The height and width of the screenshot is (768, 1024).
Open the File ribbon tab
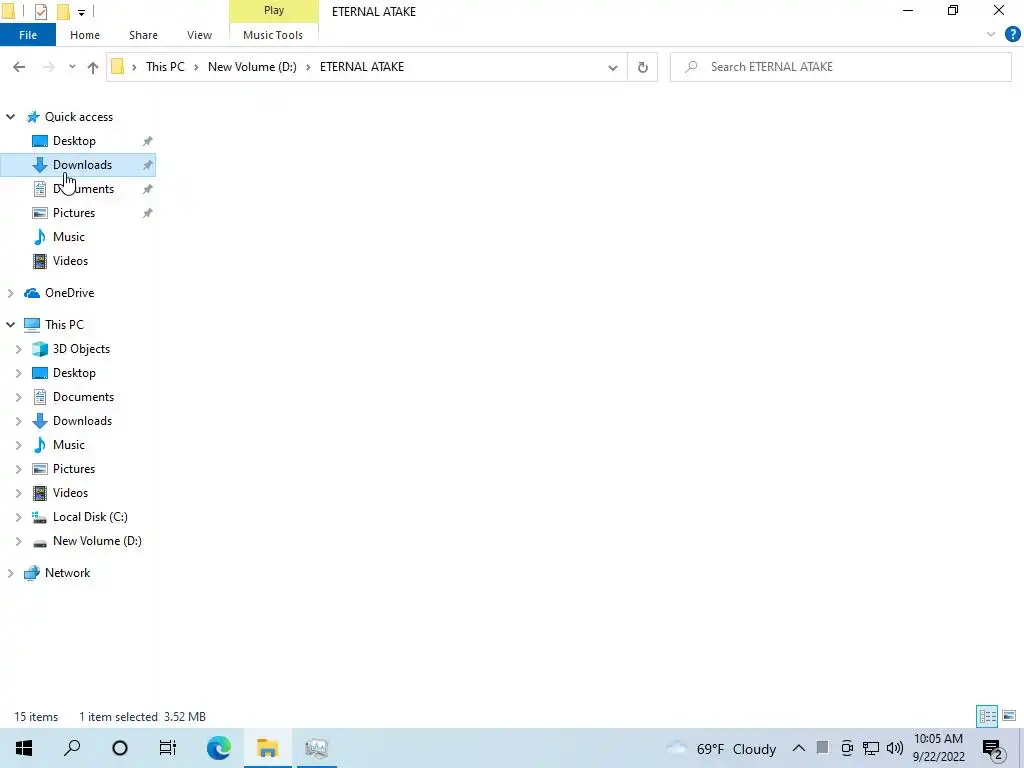point(28,35)
